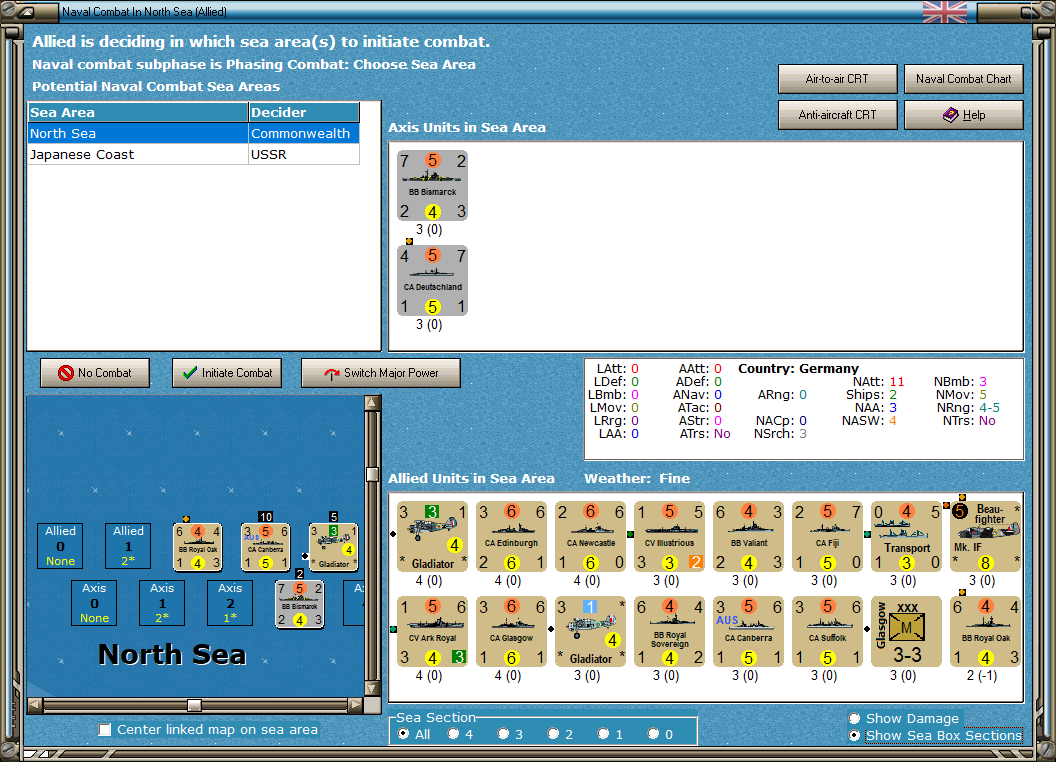The height and width of the screenshot is (762, 1056).
Task: Select the CA Edinburgh unit counter
Action: point(511,536)
